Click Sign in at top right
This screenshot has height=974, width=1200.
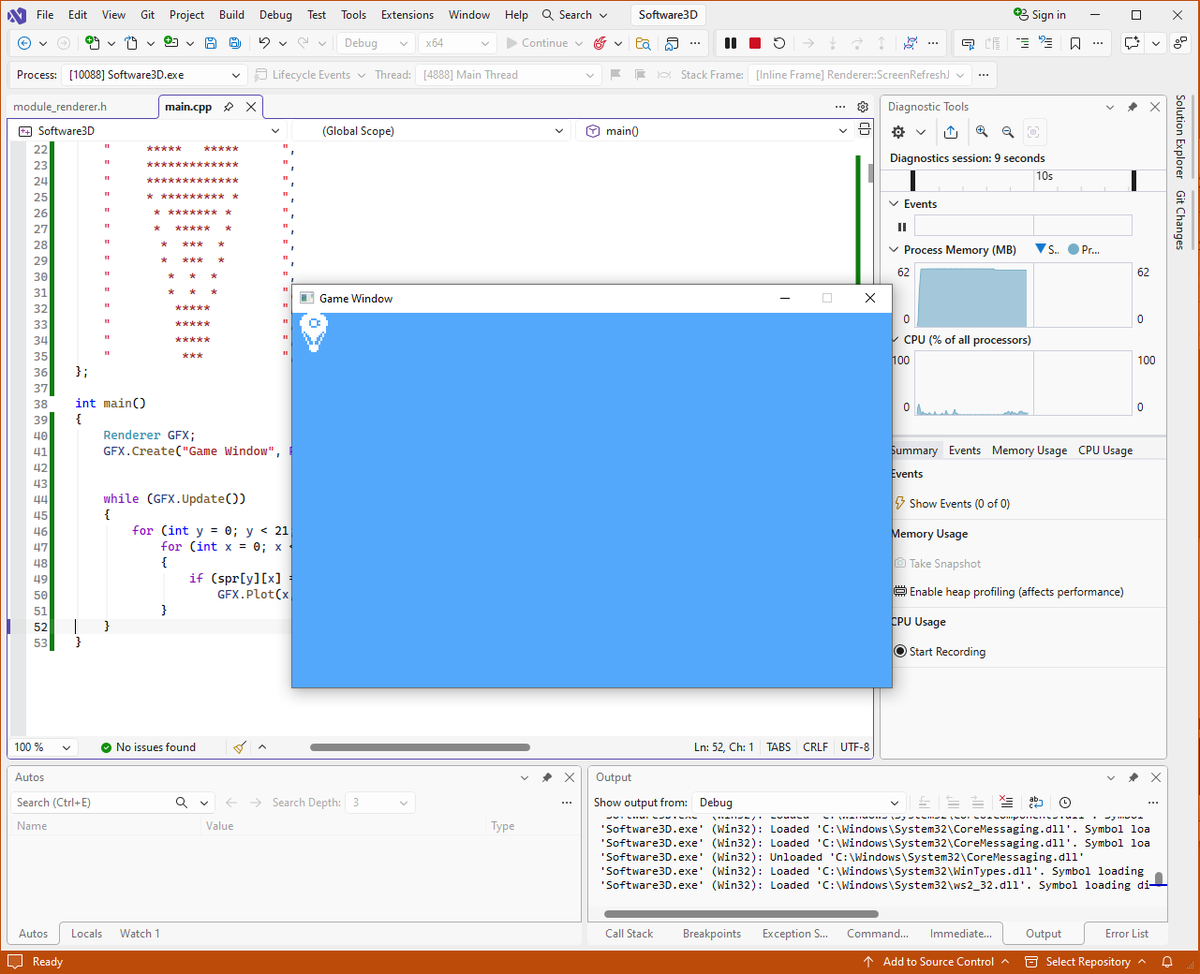point(1039,15)
